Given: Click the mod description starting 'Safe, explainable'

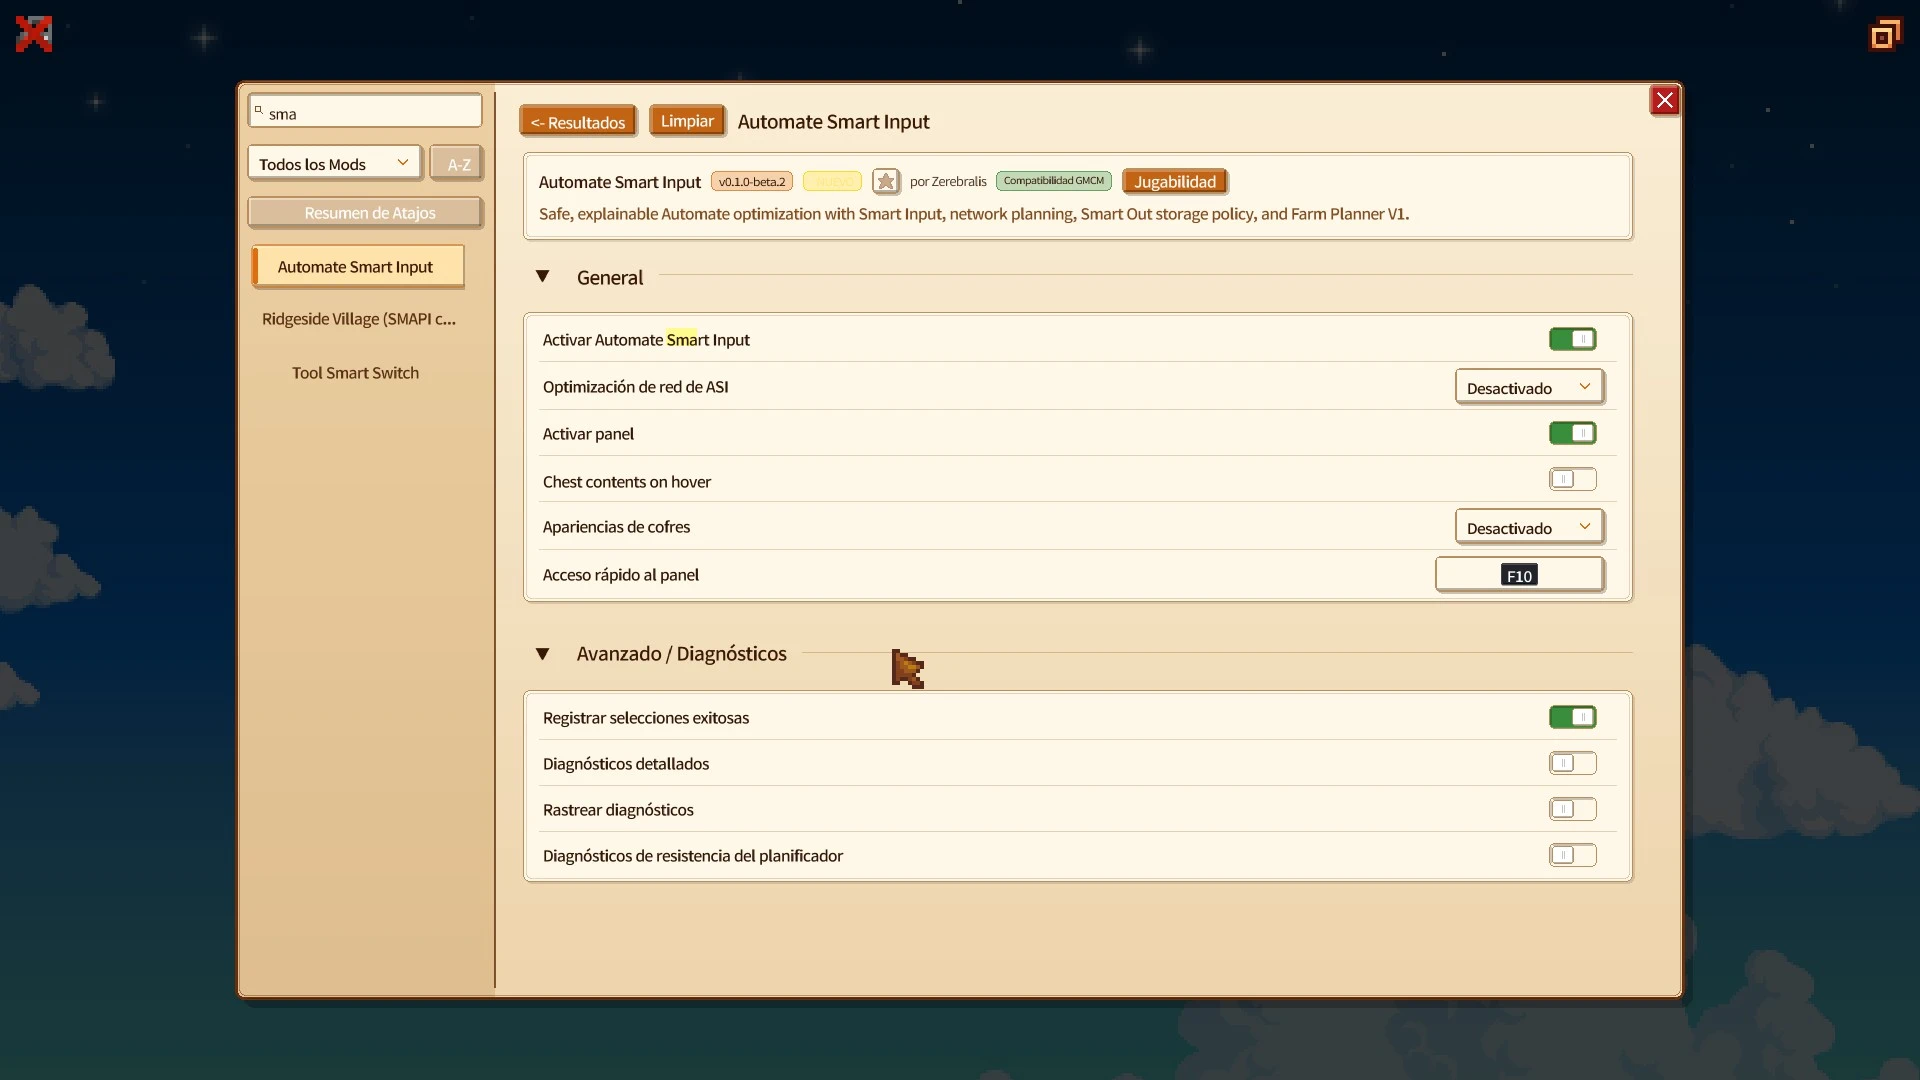Looking at the screenshot, I should (974, 214).
